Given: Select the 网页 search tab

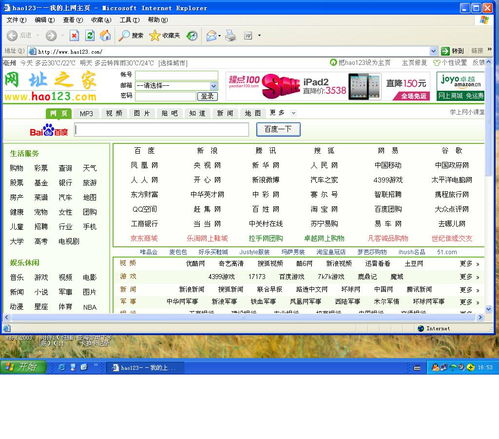Looking at the screenshot, I should pos(59,114).
